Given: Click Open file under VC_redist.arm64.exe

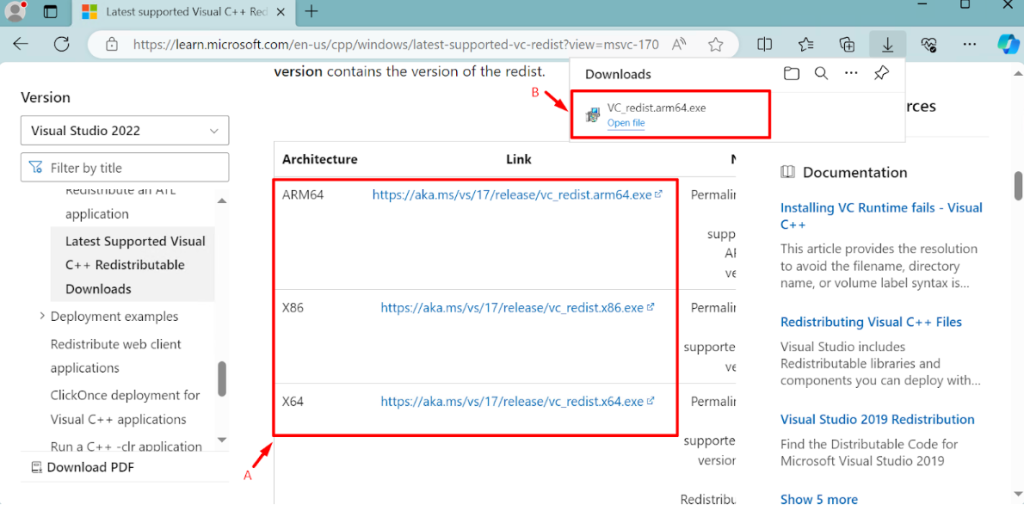Looking at the screenshot, I should point(626,123).
